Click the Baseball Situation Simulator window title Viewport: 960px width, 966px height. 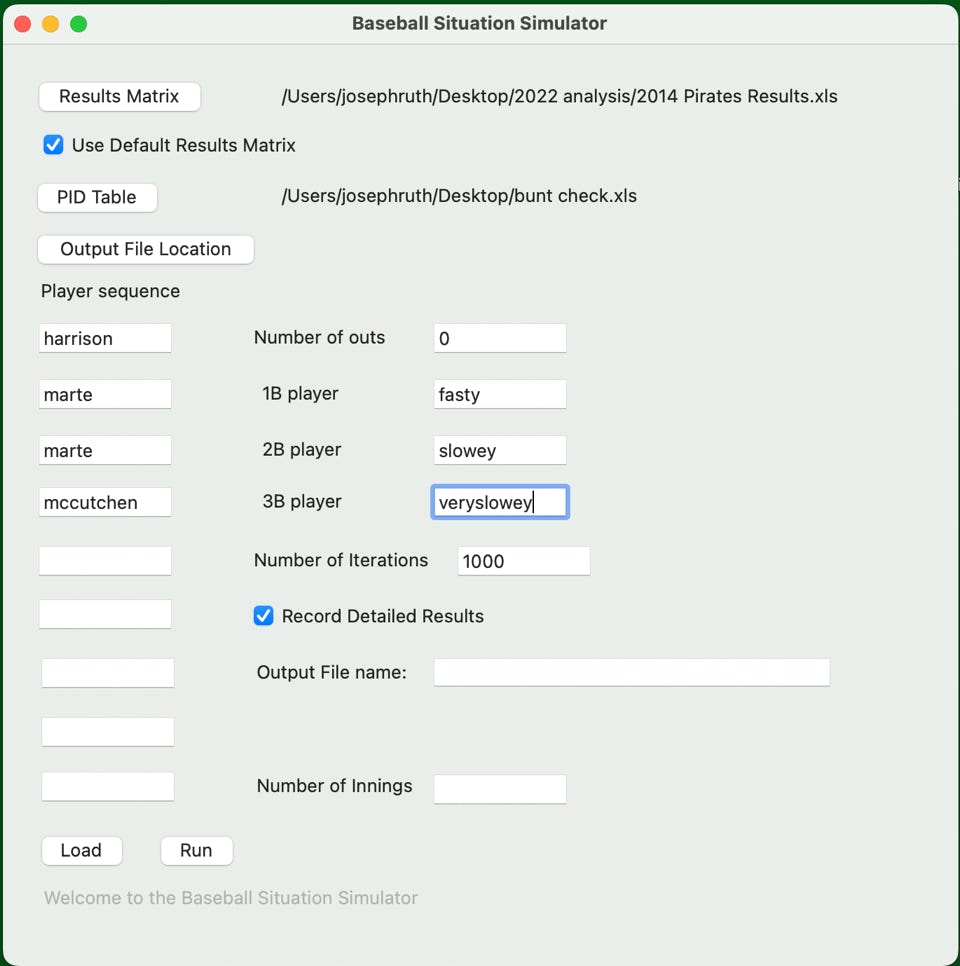[x=479, y=23]
